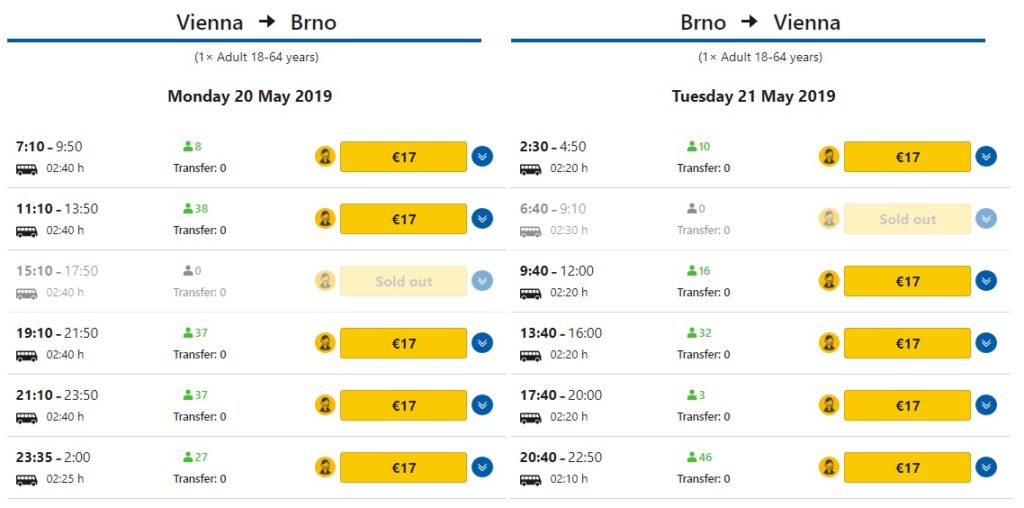Click attendant icon on Brno 2:30 departure
The image size is (1024, 508).
829,156
